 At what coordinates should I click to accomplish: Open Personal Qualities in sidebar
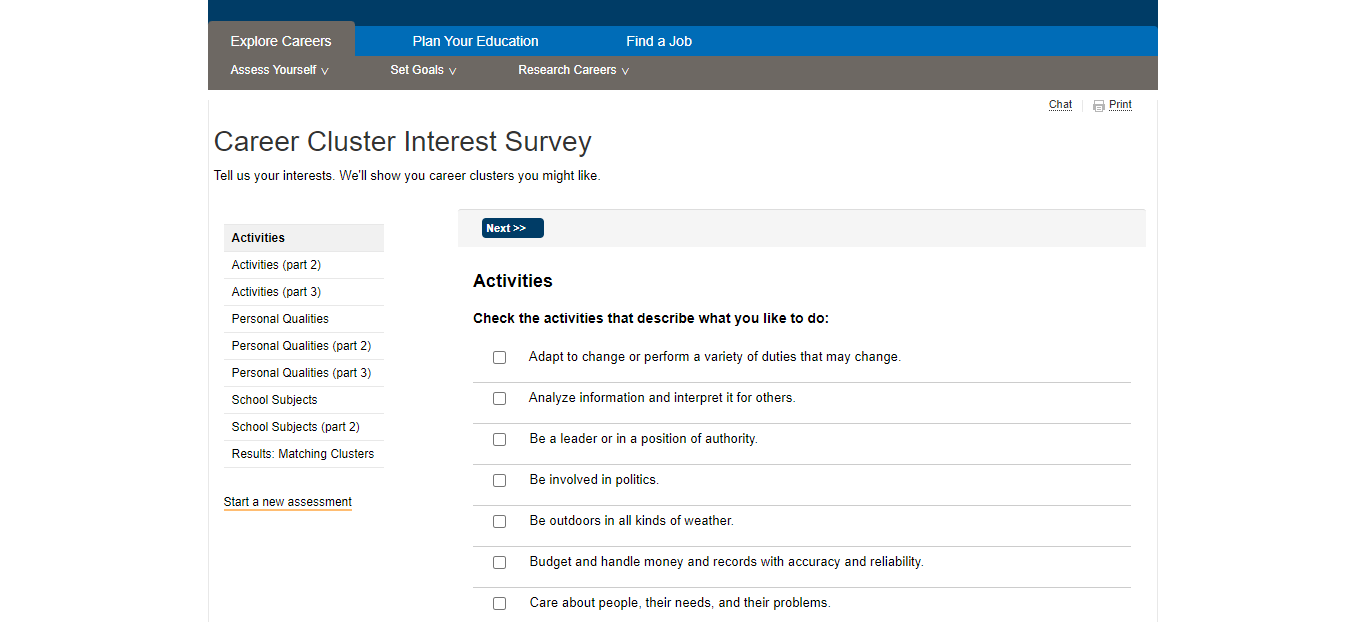tap(280, 319)
